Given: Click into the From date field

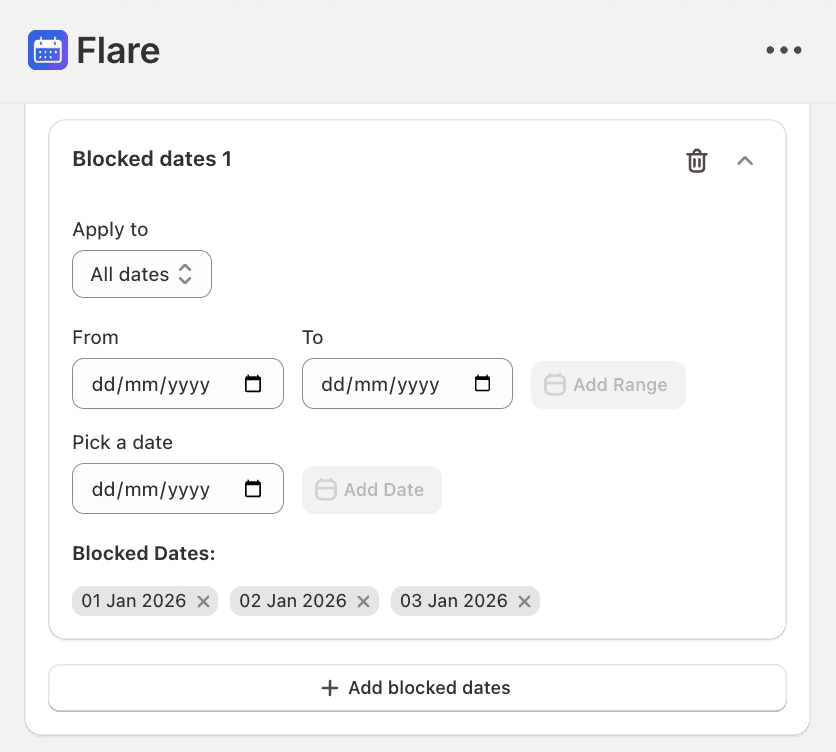Looking at the screenshot, I should pos(151,384).
